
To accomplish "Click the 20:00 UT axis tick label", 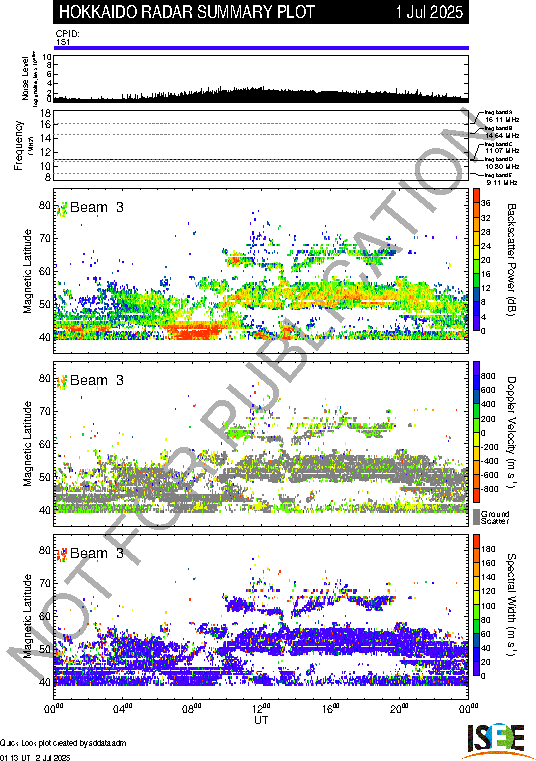I will pyautogui.click(x=400, y=709).
